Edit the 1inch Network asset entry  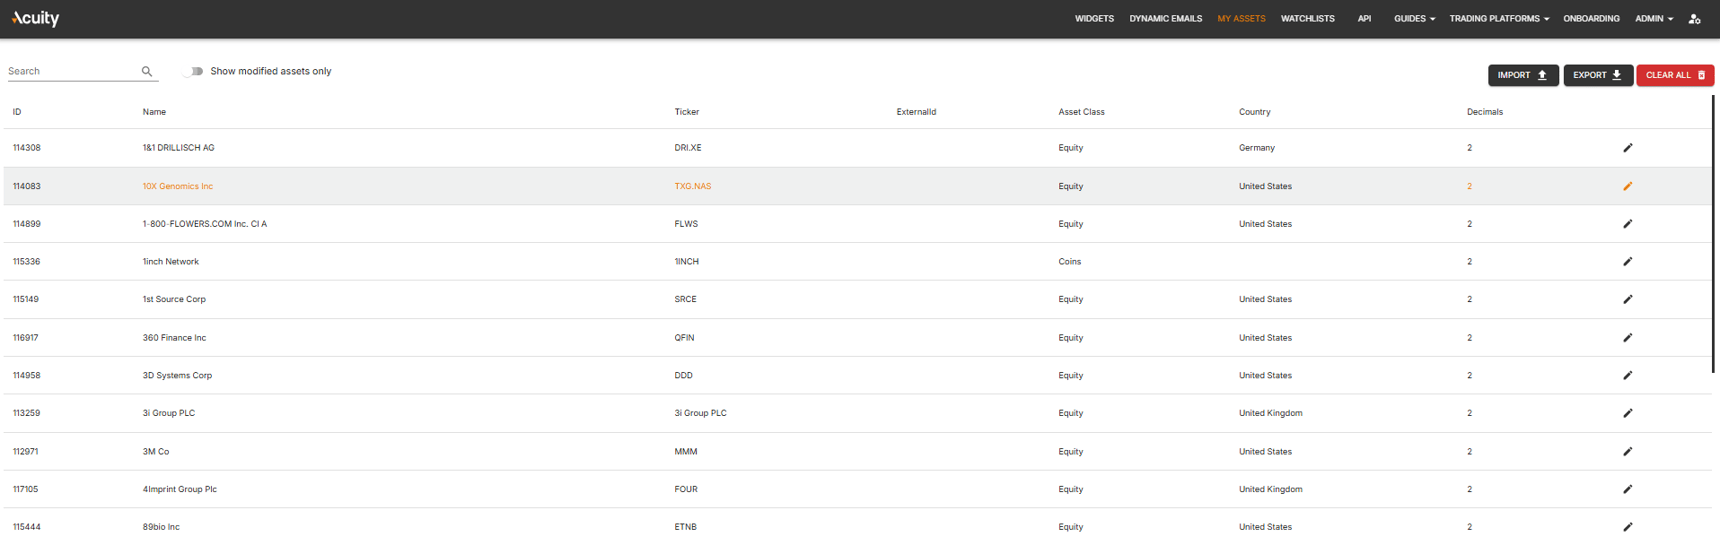tap(1627, 262)
